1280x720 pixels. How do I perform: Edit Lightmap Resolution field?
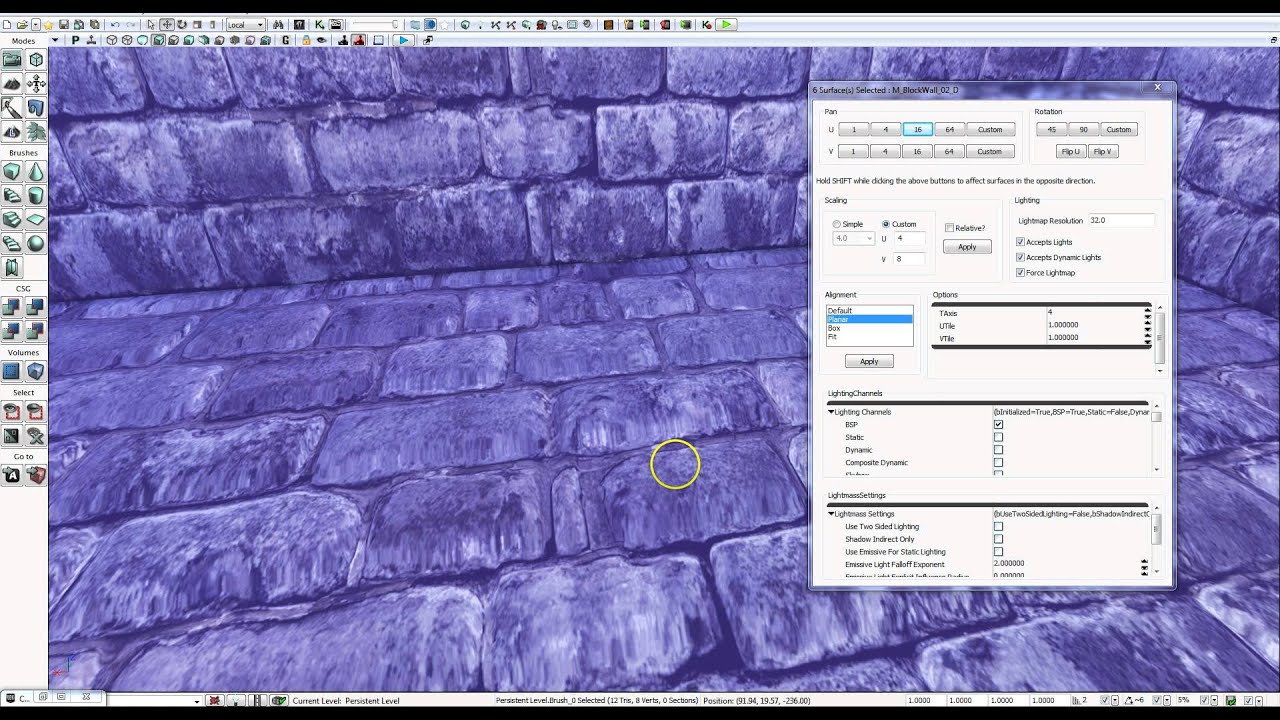[1121, 220]
